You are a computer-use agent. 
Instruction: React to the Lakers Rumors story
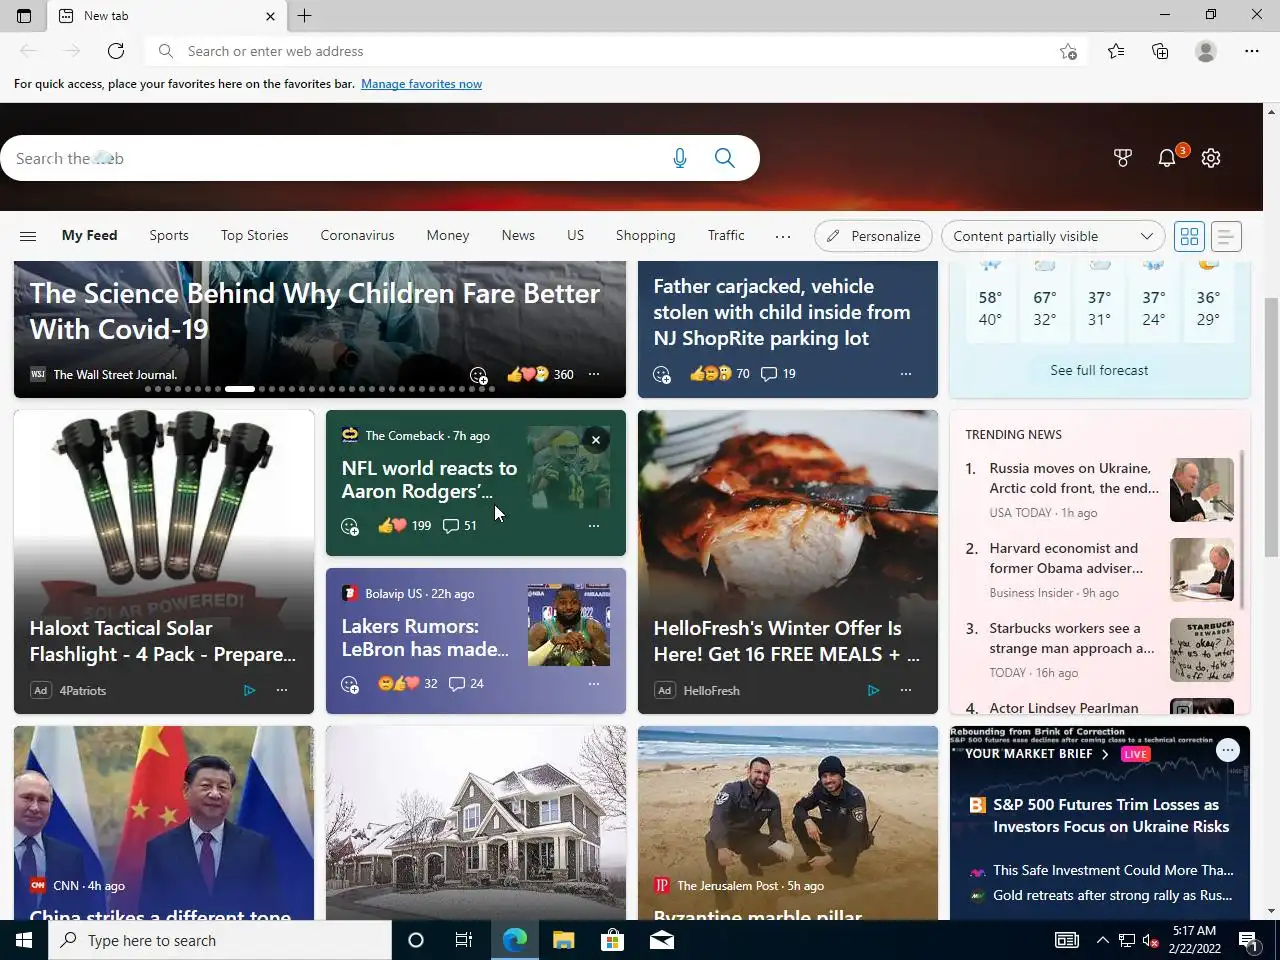350,684
